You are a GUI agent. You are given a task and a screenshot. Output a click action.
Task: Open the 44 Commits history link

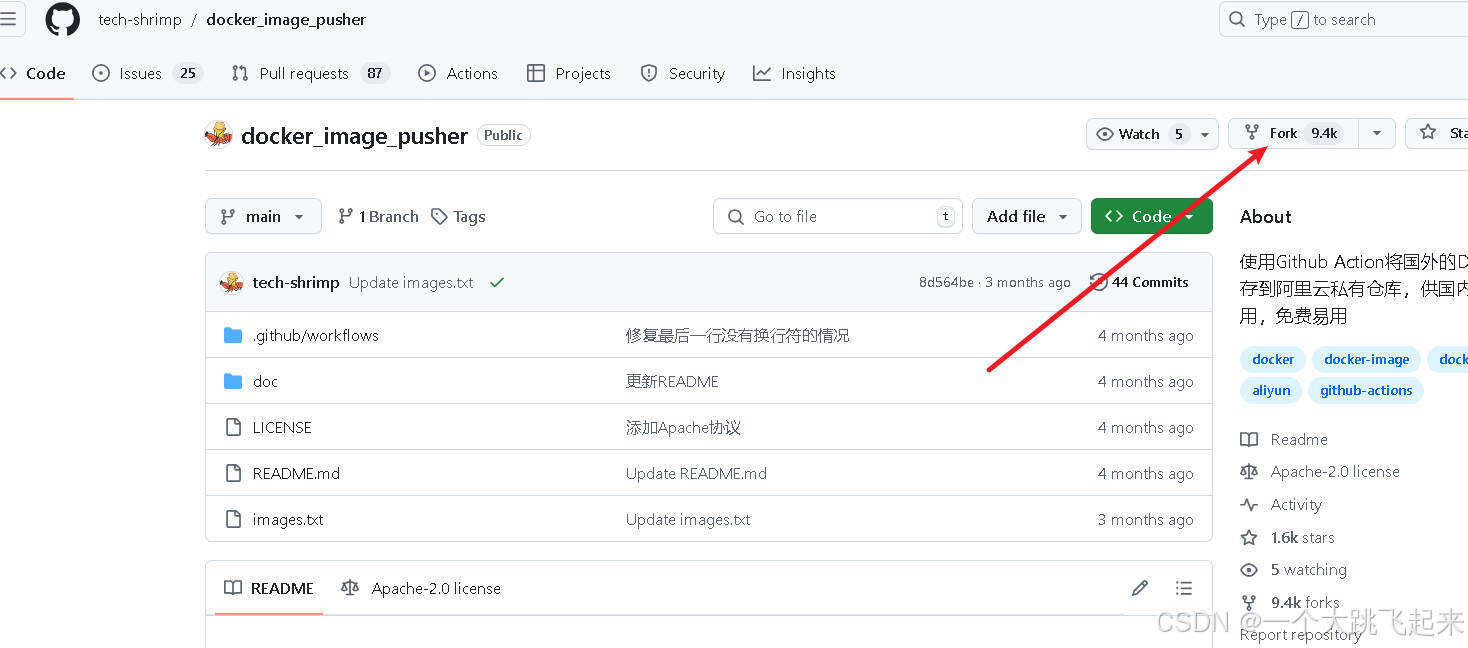click(1140, 283)
